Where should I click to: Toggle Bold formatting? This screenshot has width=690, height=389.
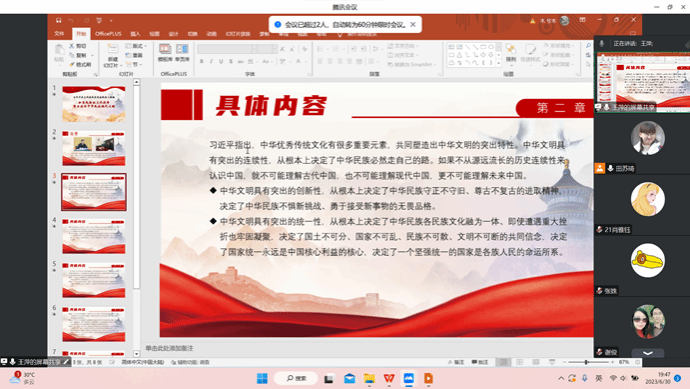click(x=202, y=61)
